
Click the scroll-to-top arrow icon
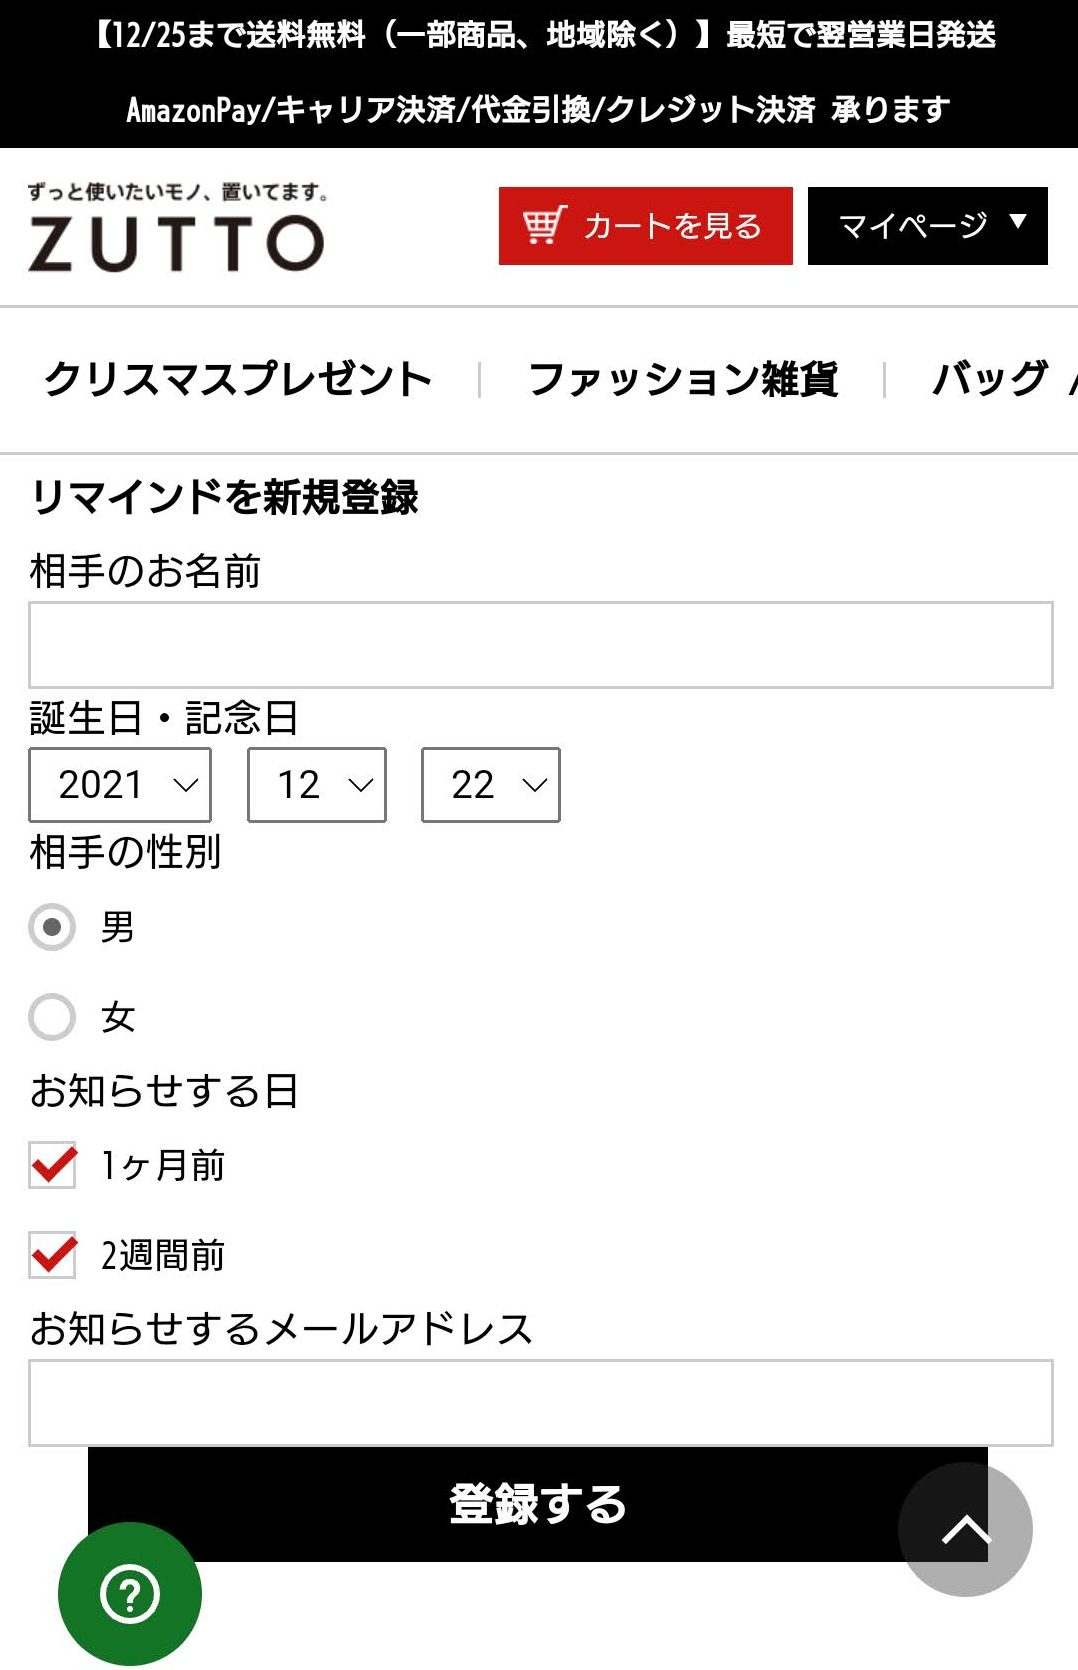pyautogui.click(x=965, y=1529)
